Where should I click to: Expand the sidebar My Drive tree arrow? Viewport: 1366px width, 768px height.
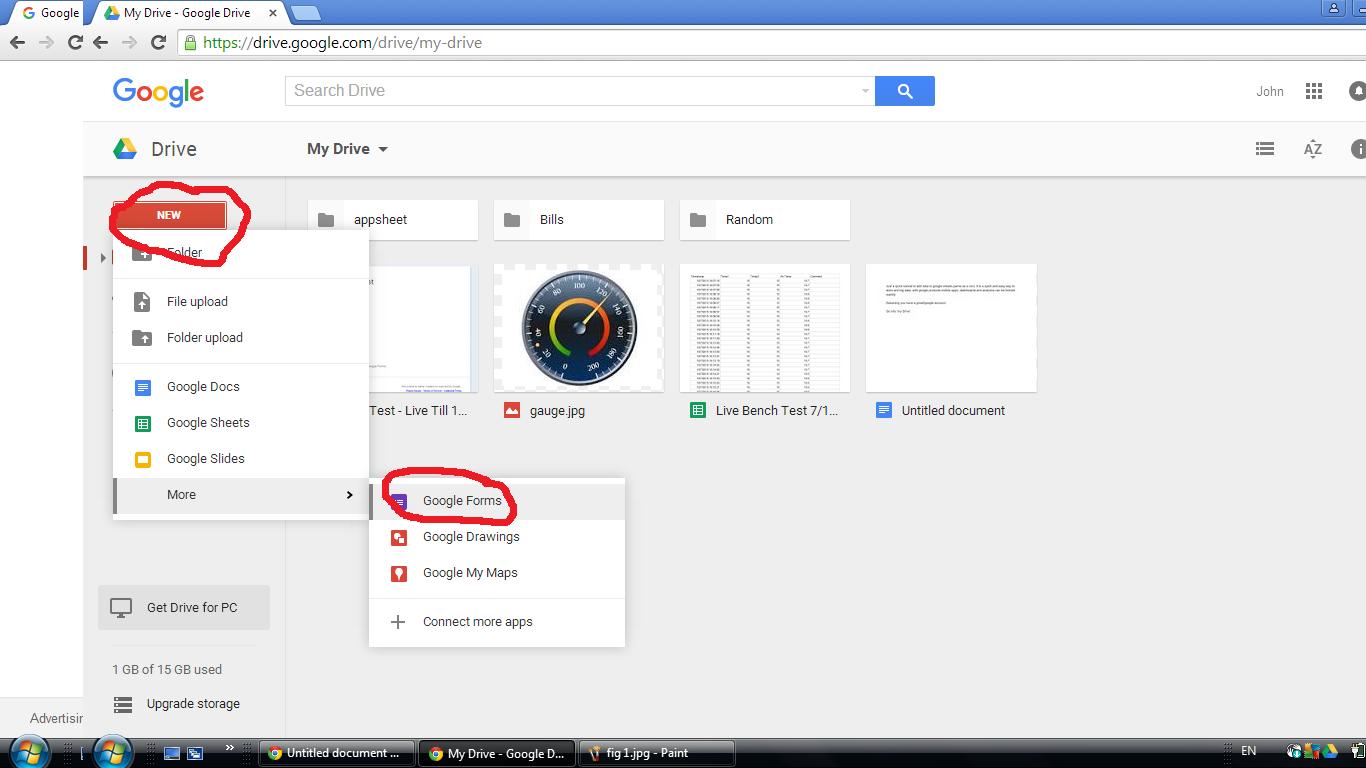(x=103, y=258)
